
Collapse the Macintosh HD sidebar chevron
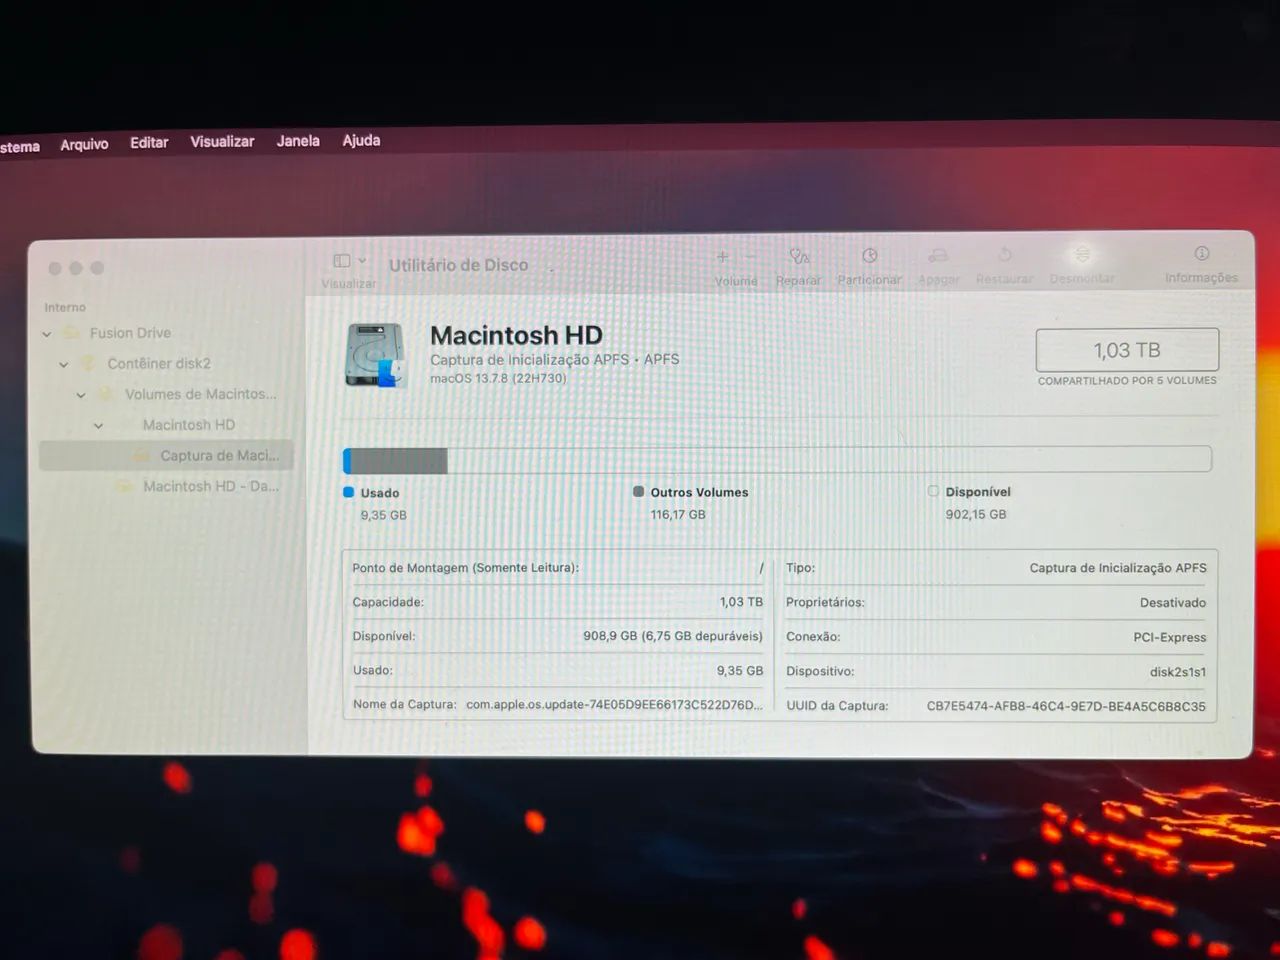pyautogui.click(x=98, y=426)
